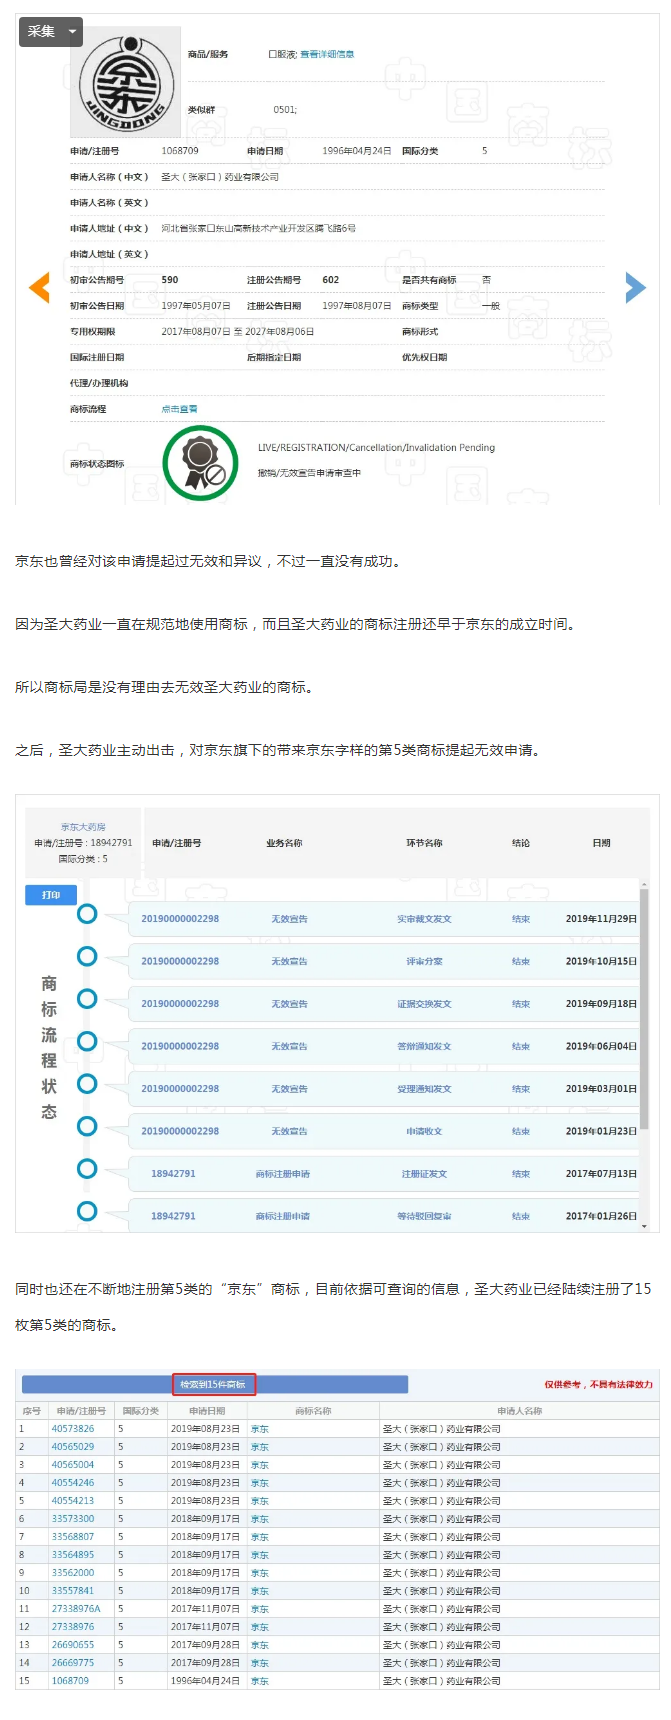
Task: Click the green trademark status badge icon
Action: (201, 463)
